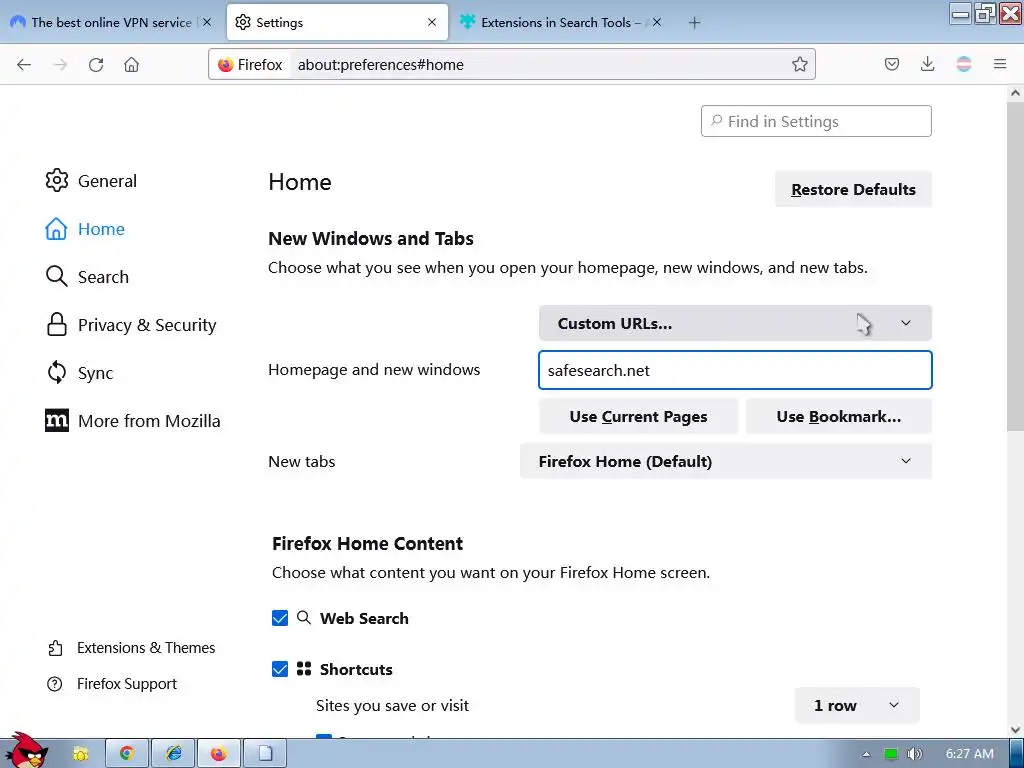Click Use Bookmark… button
1024x768 pixels.
[839, 417]
